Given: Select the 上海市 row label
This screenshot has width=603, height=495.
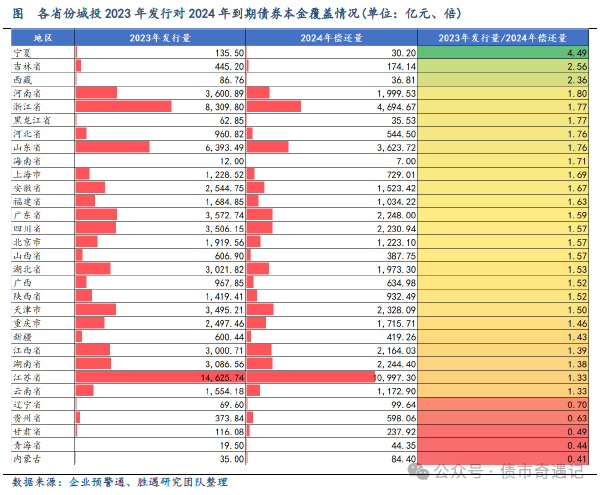Looking at the screenshot, I should (x=27, y=174).
